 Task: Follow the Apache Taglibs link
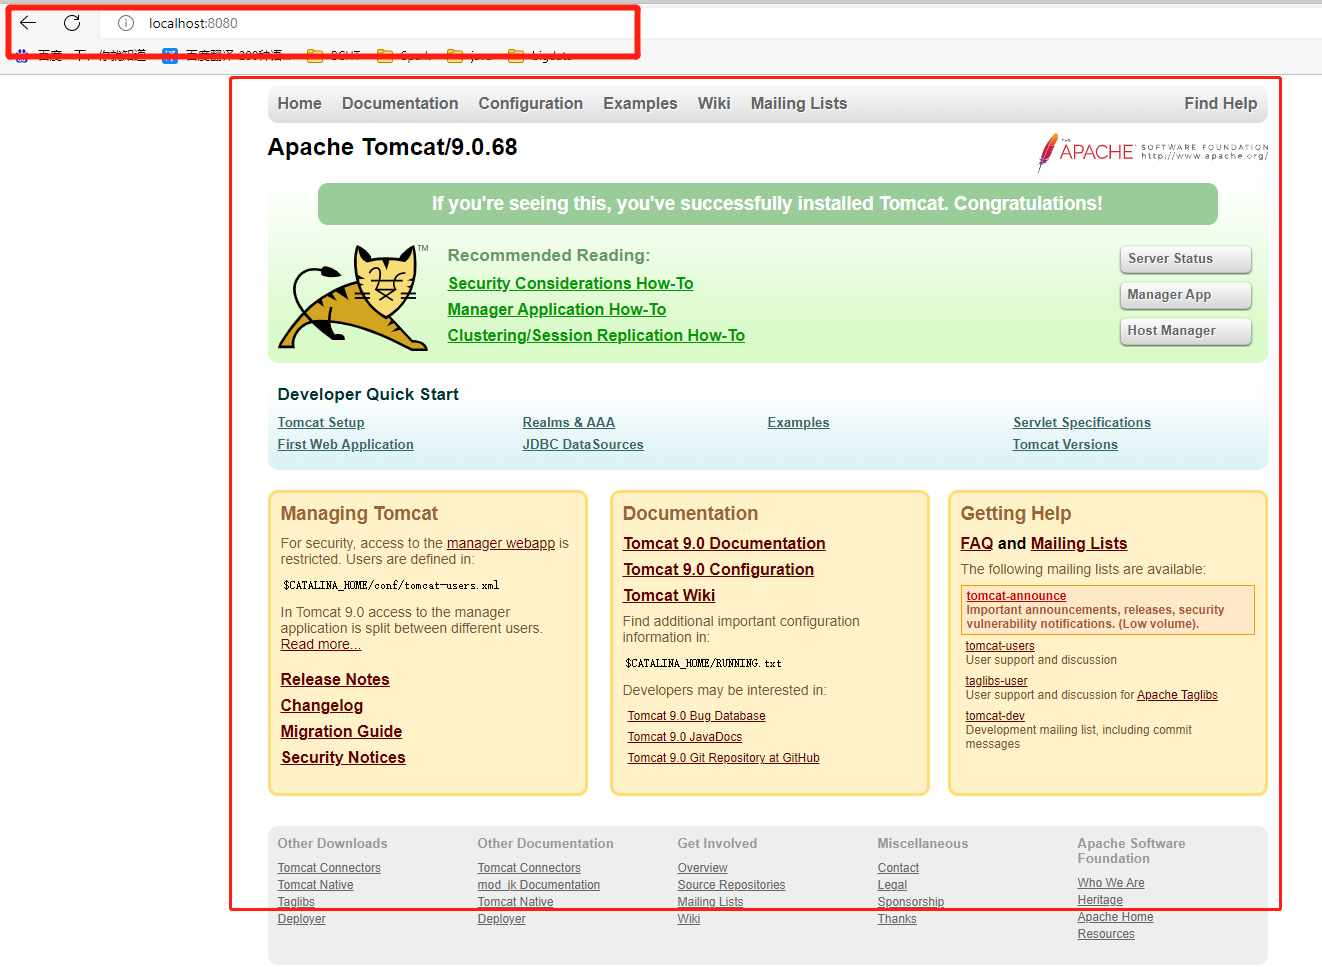1178,695
